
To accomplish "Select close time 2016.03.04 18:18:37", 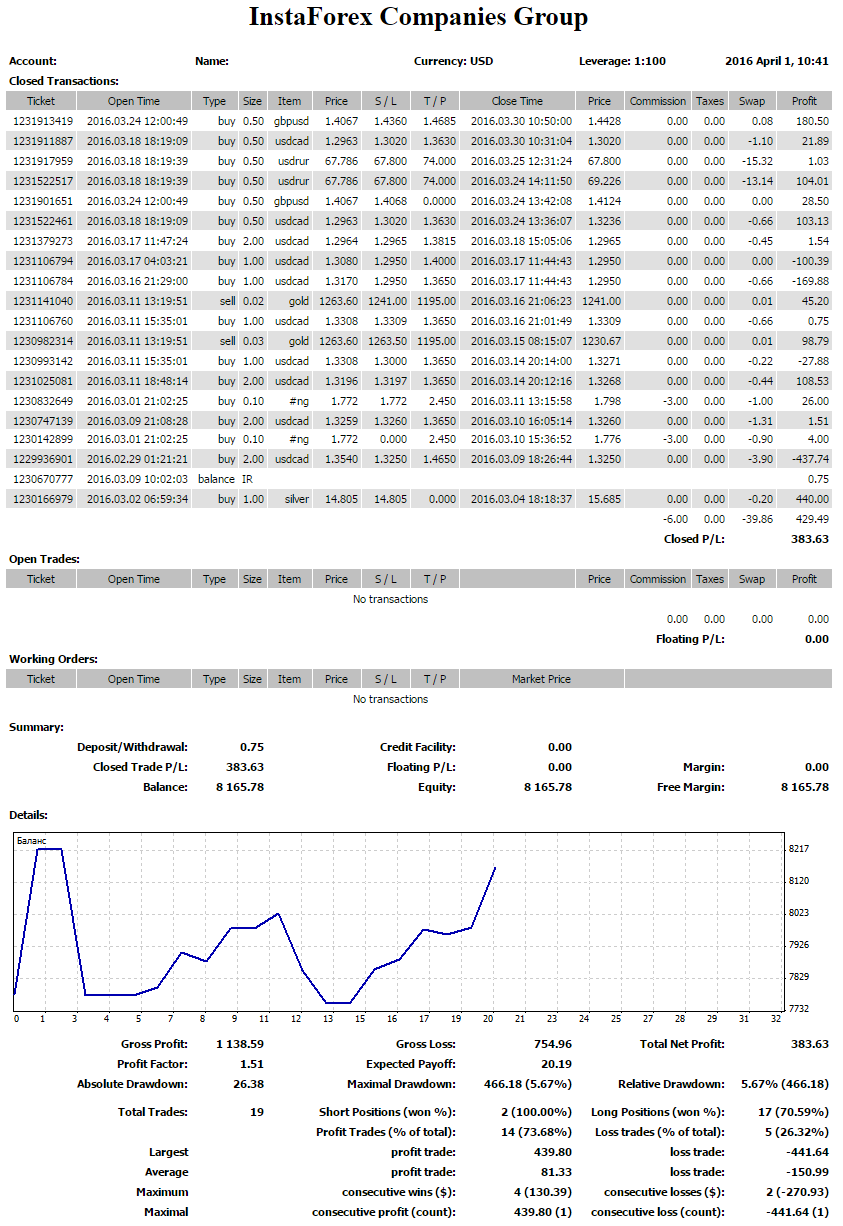I will coord(521,499).
